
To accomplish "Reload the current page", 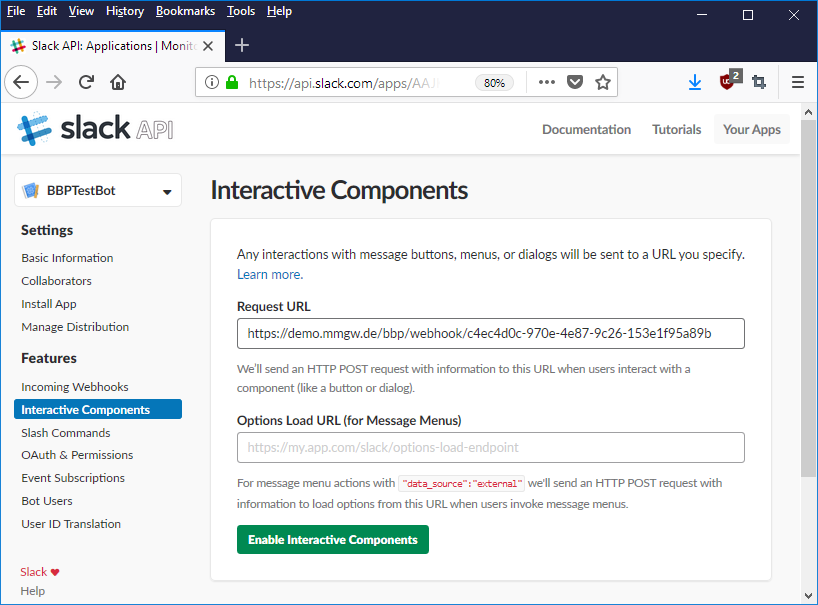I will (86, 82).
